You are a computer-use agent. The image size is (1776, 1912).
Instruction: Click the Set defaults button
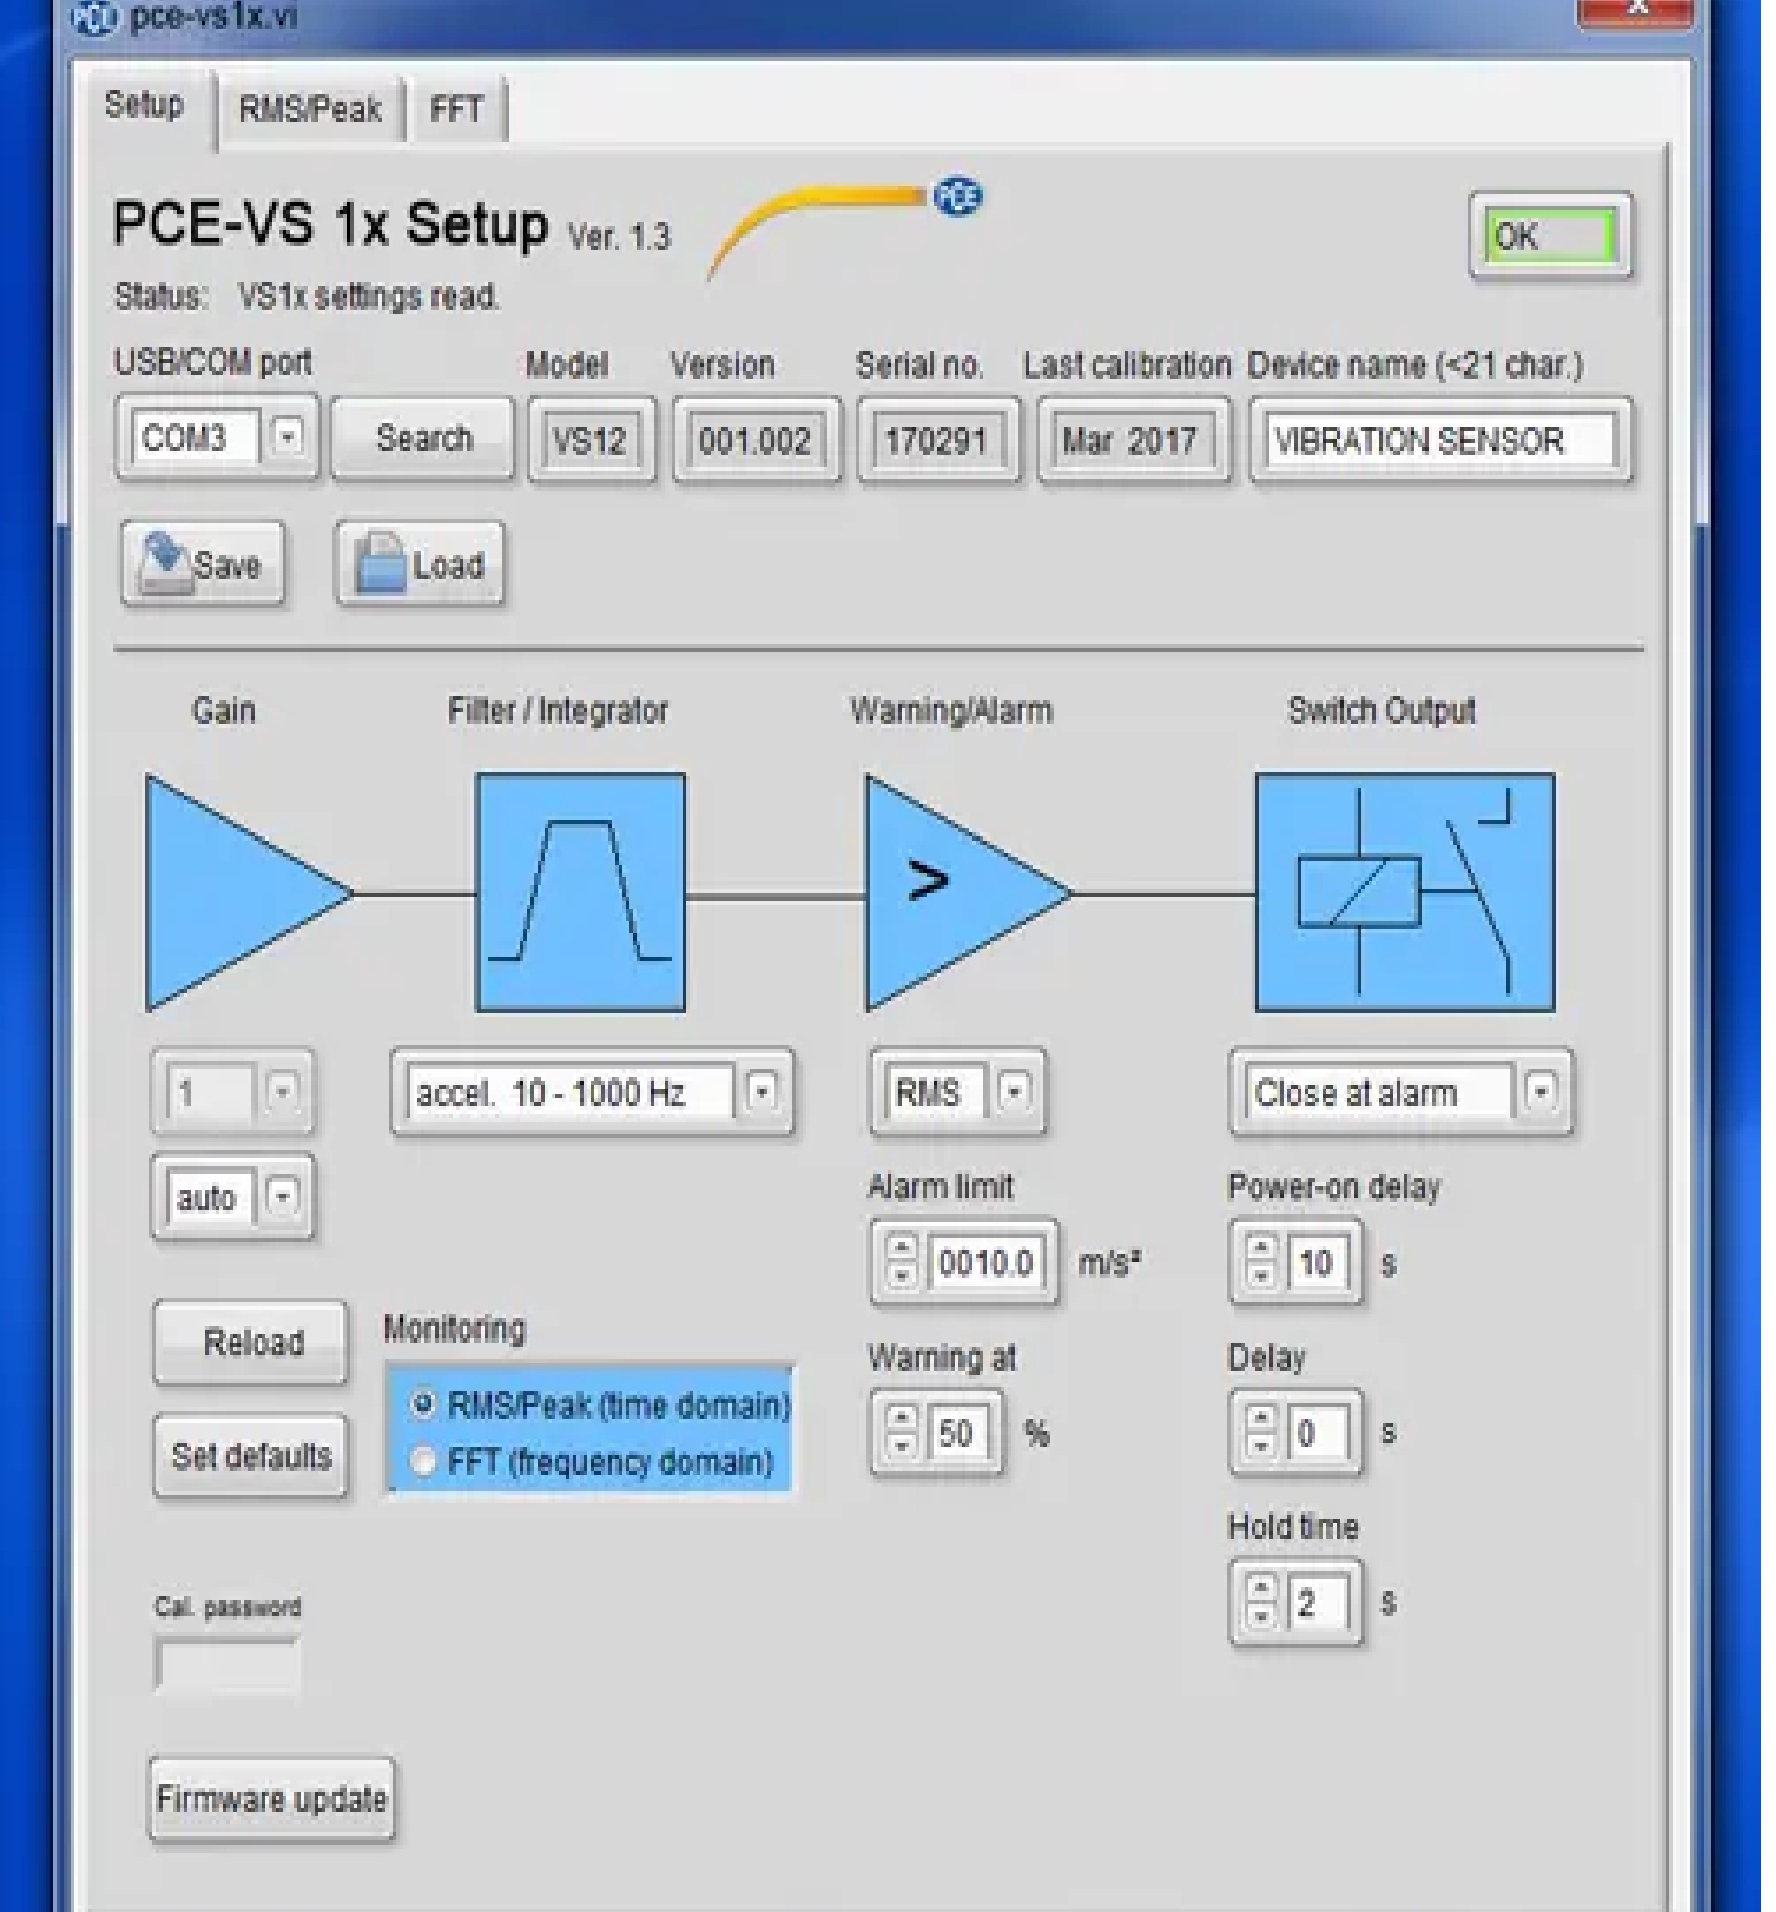[x=251, y=1455]
